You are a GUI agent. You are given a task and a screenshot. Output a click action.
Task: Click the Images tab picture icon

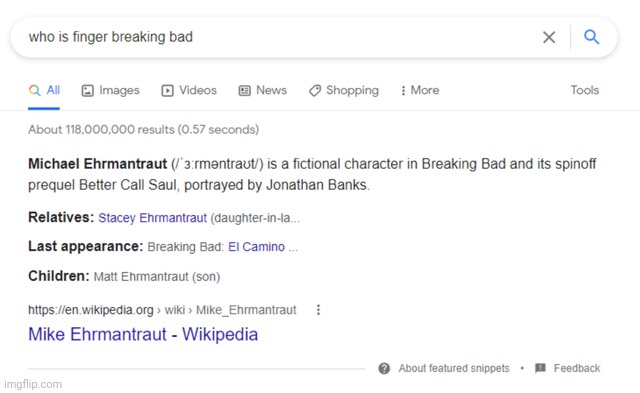[87, 90]
